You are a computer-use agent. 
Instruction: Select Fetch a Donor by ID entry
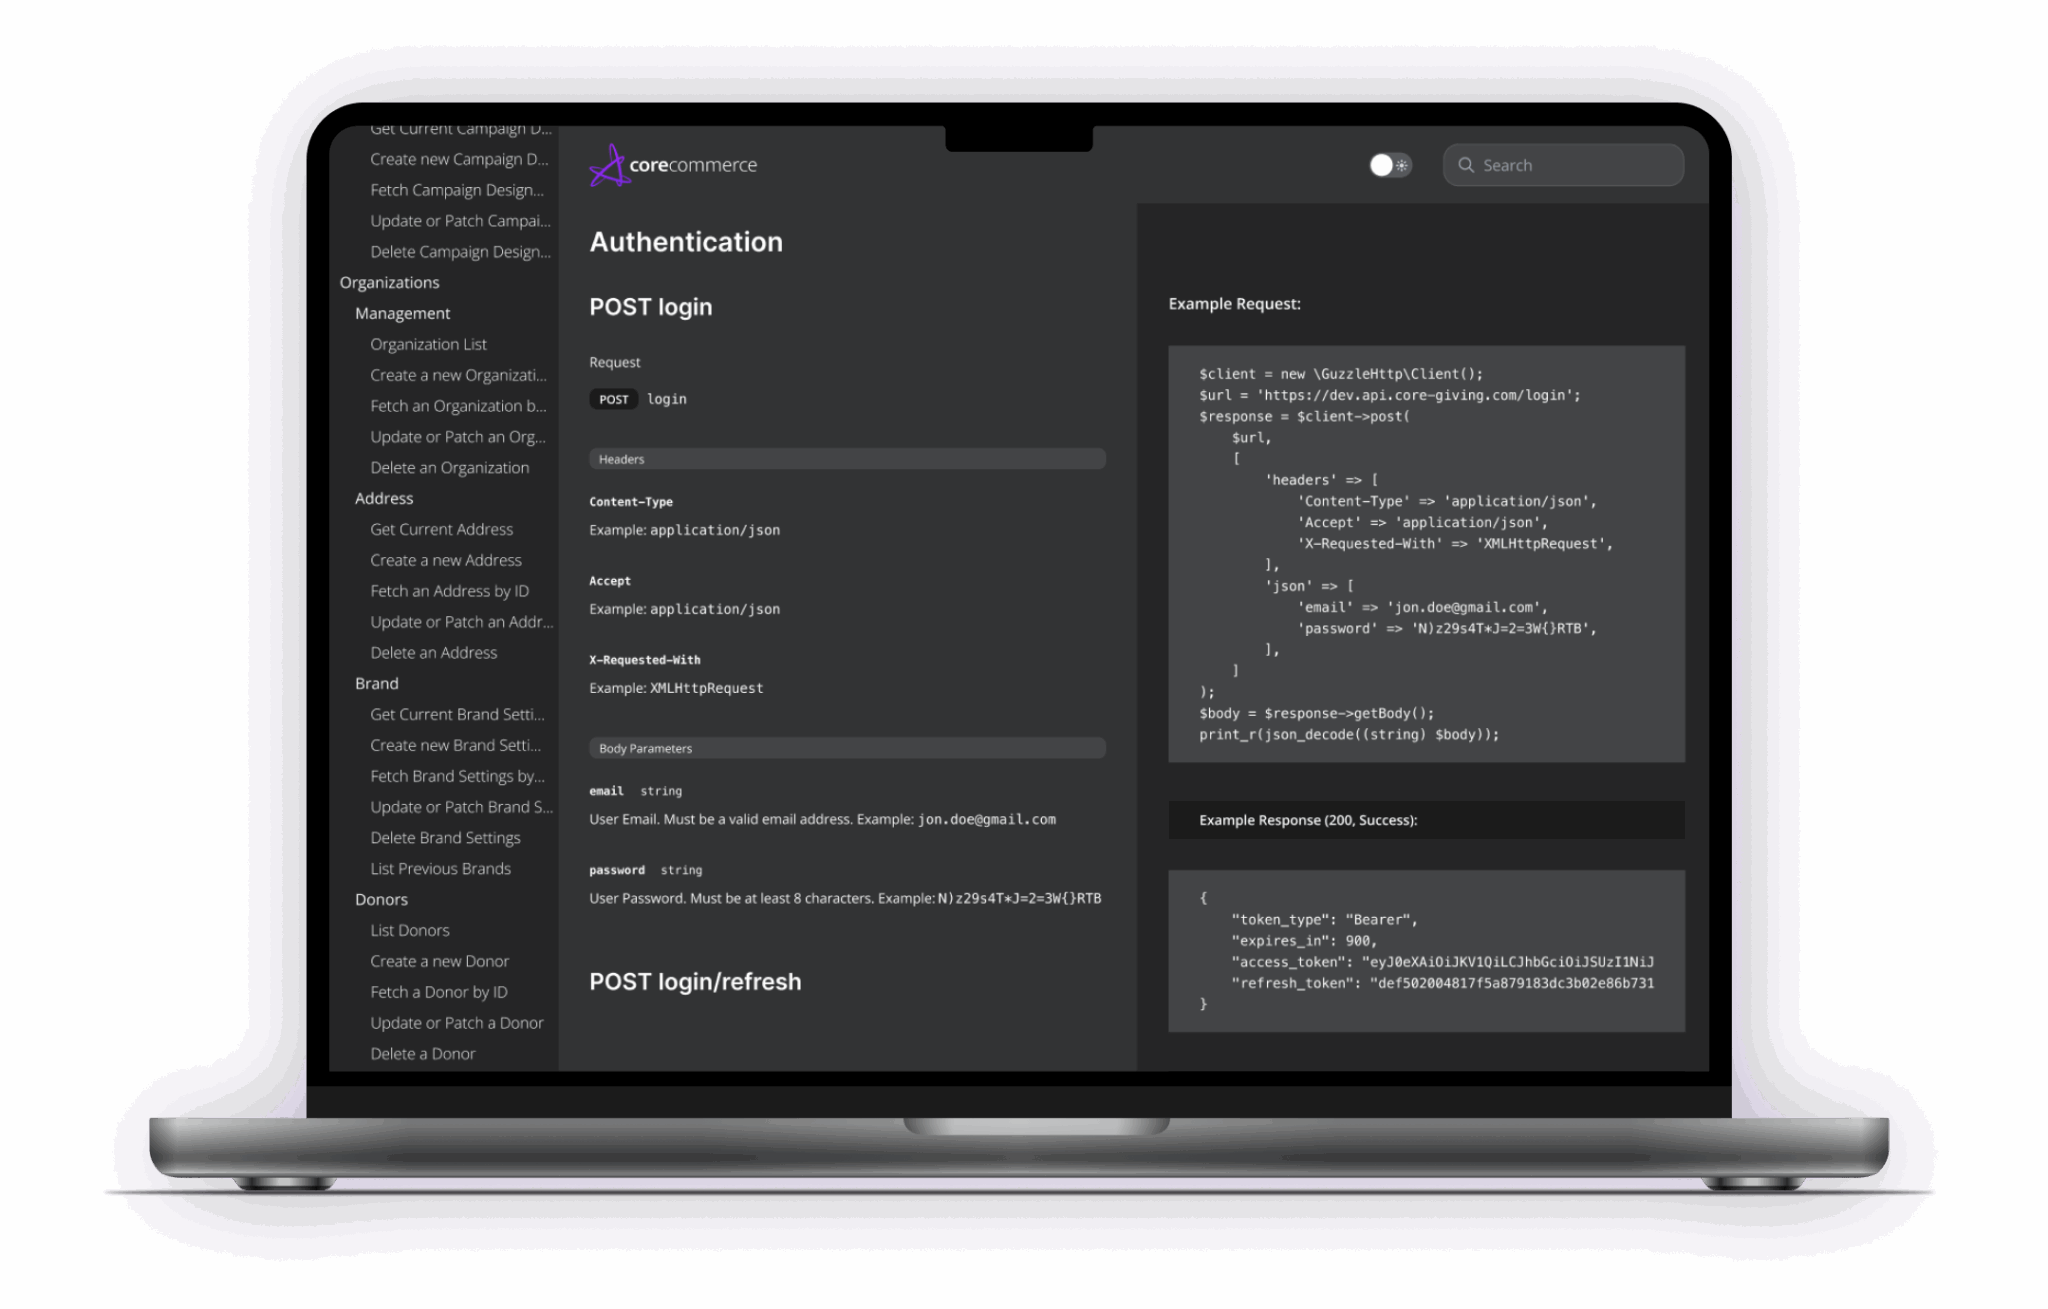click(x=438, y=992)
